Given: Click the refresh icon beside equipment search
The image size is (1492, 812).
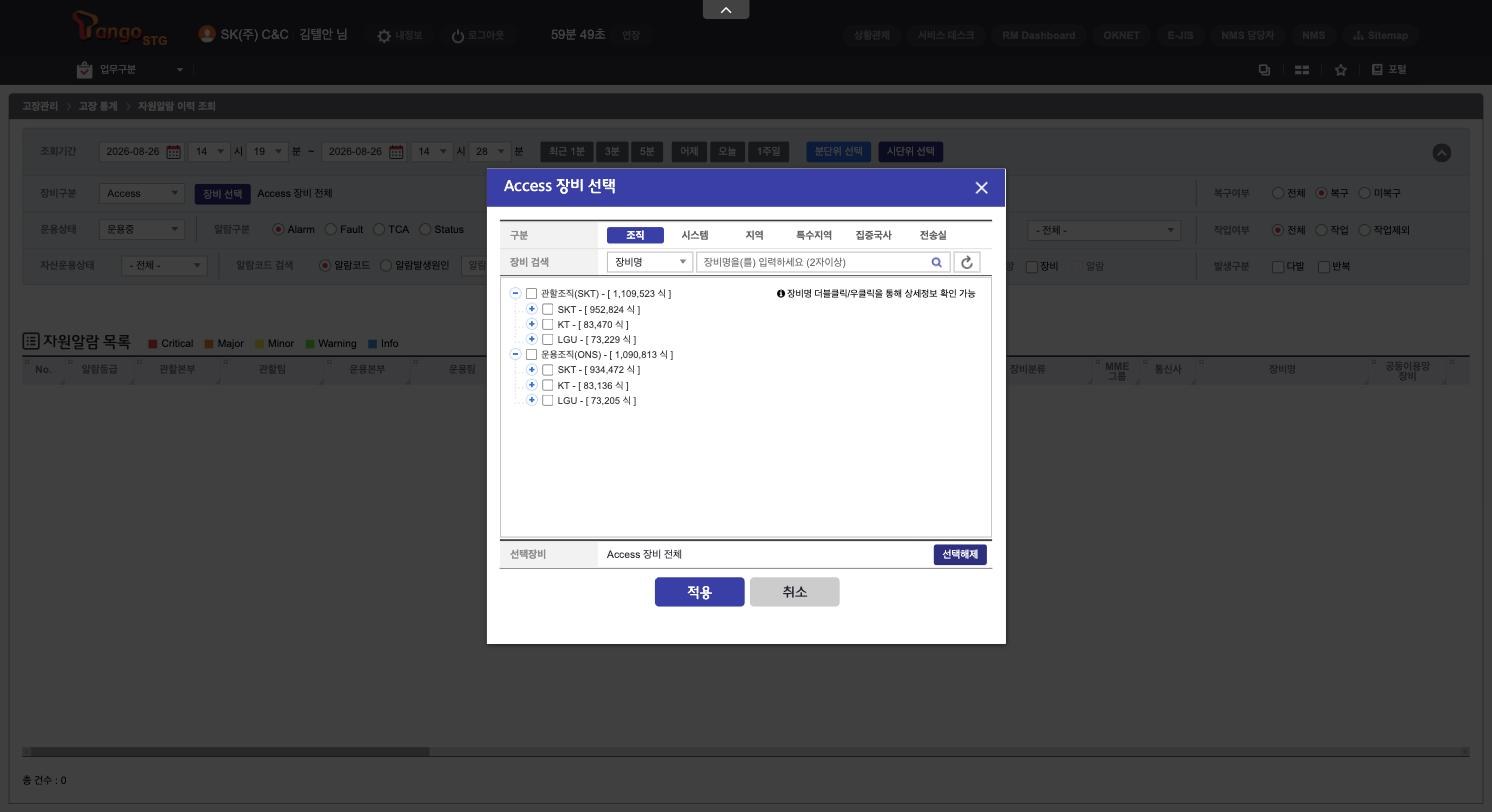Looking at the screenshot, I should click(967, 262).
